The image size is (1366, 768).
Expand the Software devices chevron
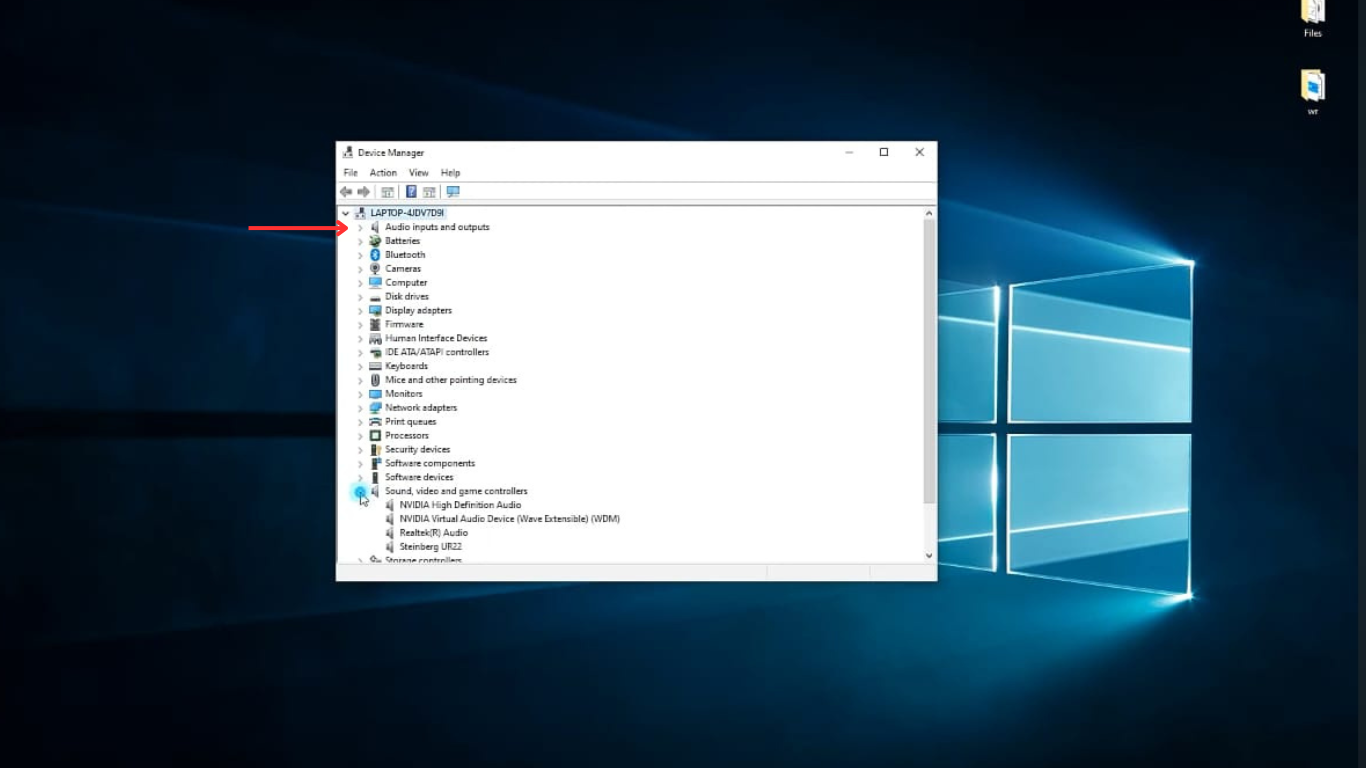[x=360, y=478]
